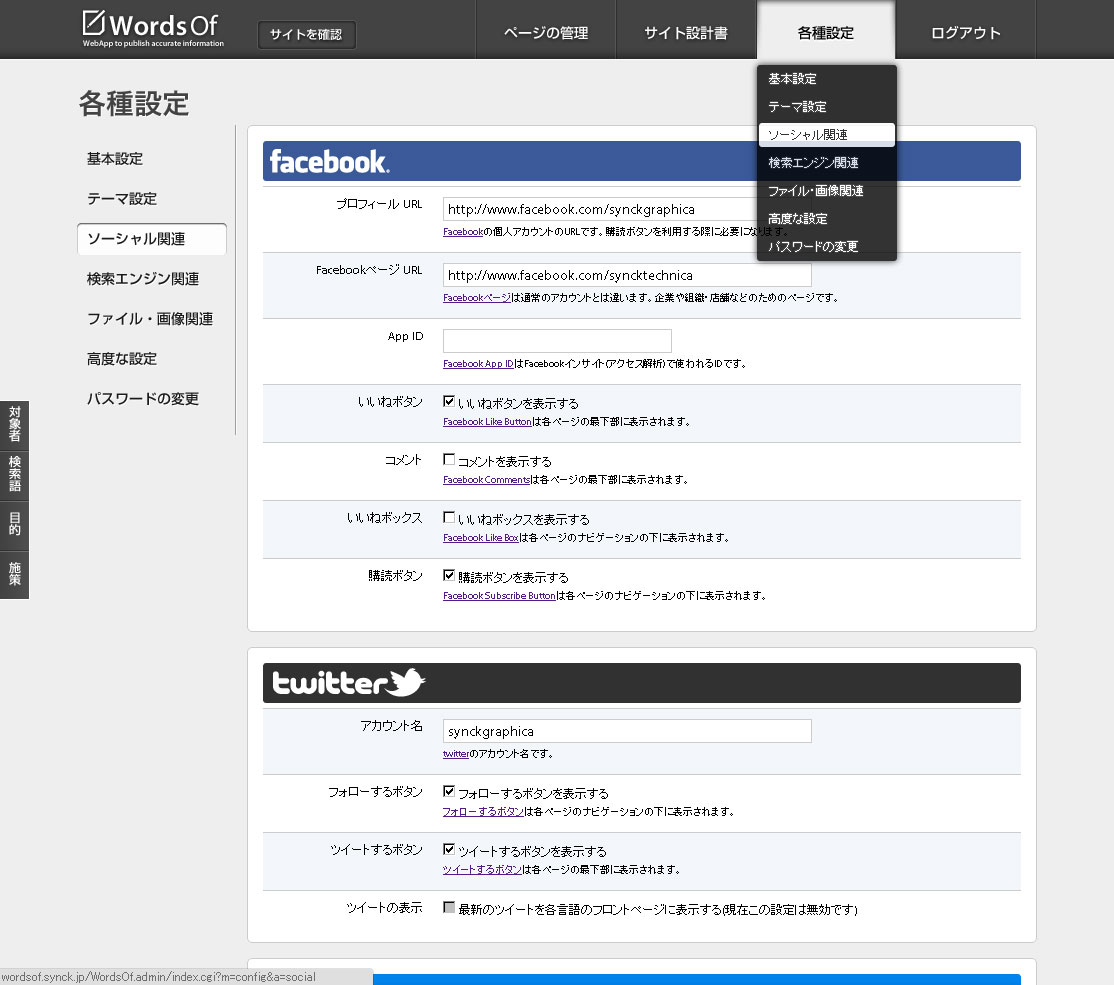Click the ツイートの表示 row label
This screenshot has width=1114, height=985.
(384, 908)
